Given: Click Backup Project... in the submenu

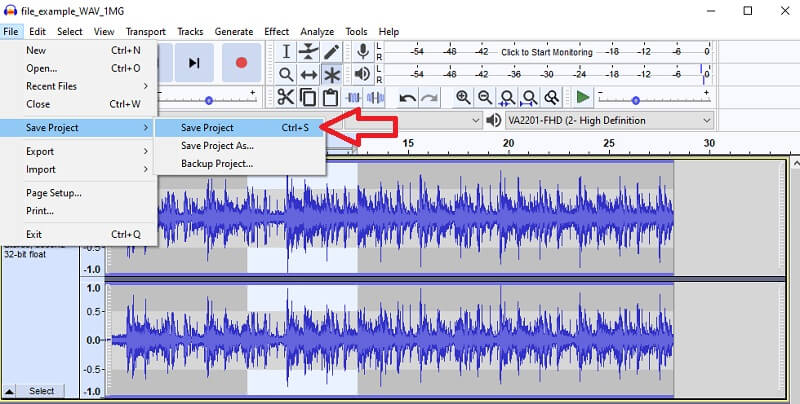Looking at the screenshot, I should [216, 163].
